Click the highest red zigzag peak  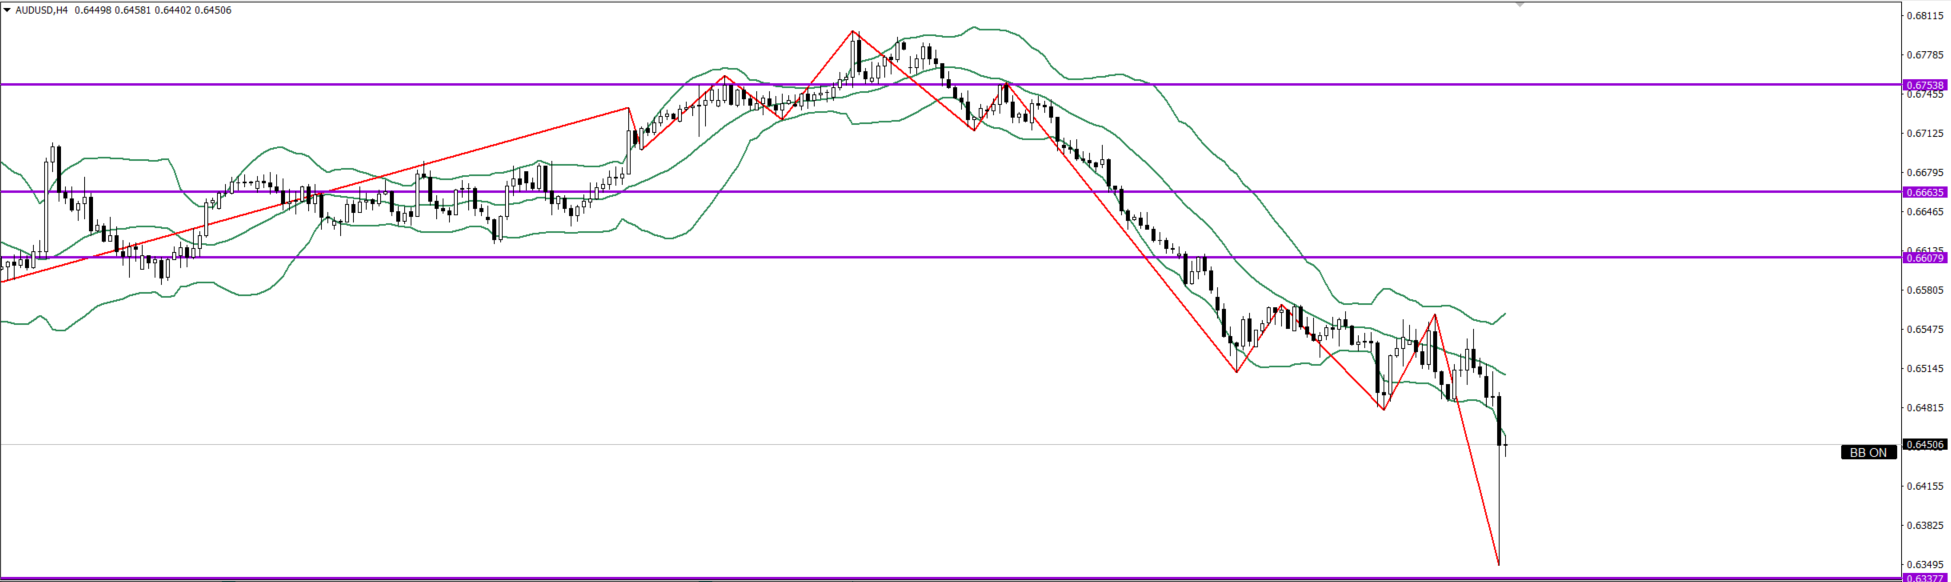[853, 32]
